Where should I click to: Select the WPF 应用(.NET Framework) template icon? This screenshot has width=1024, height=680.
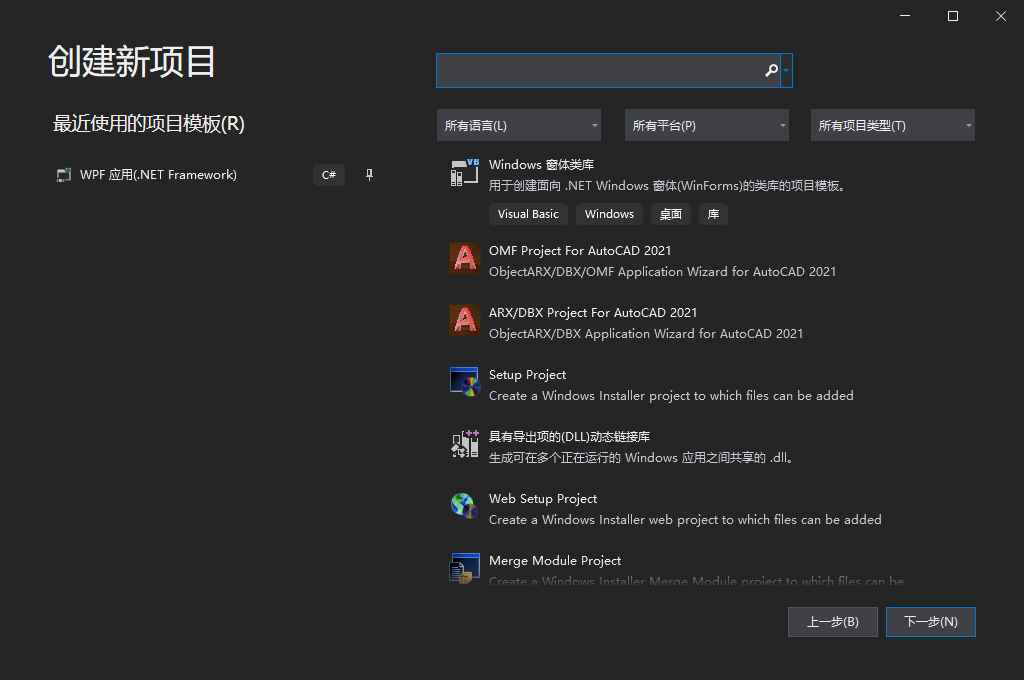[x=64, y=173]
